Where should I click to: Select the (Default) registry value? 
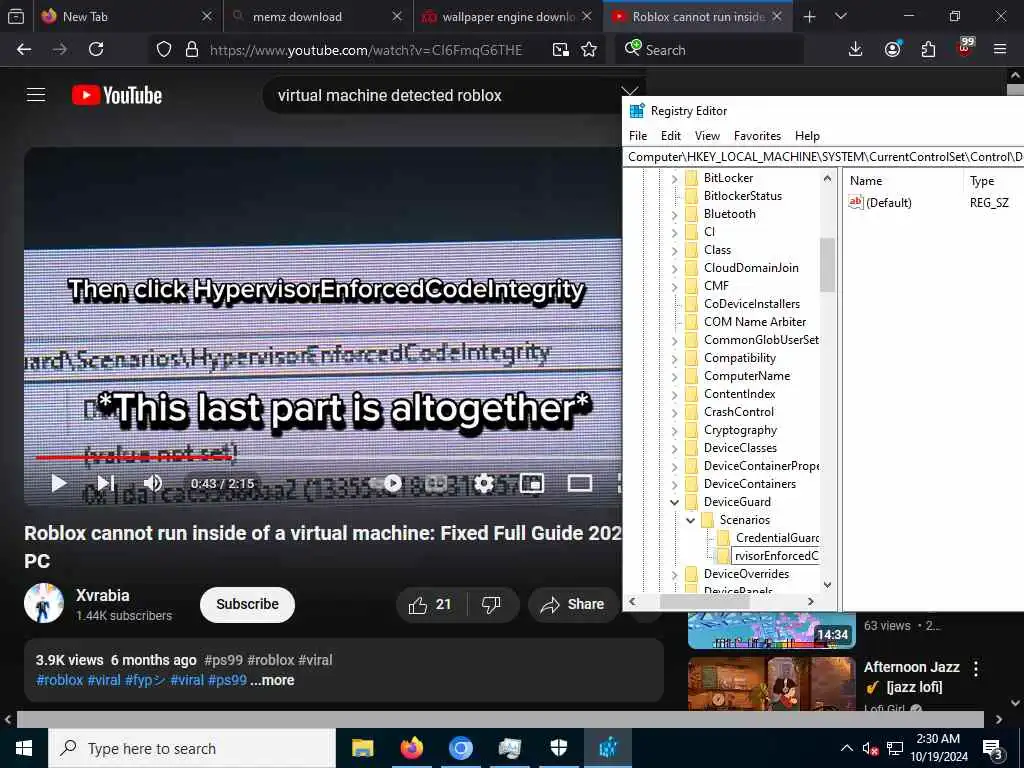point(888,202)
